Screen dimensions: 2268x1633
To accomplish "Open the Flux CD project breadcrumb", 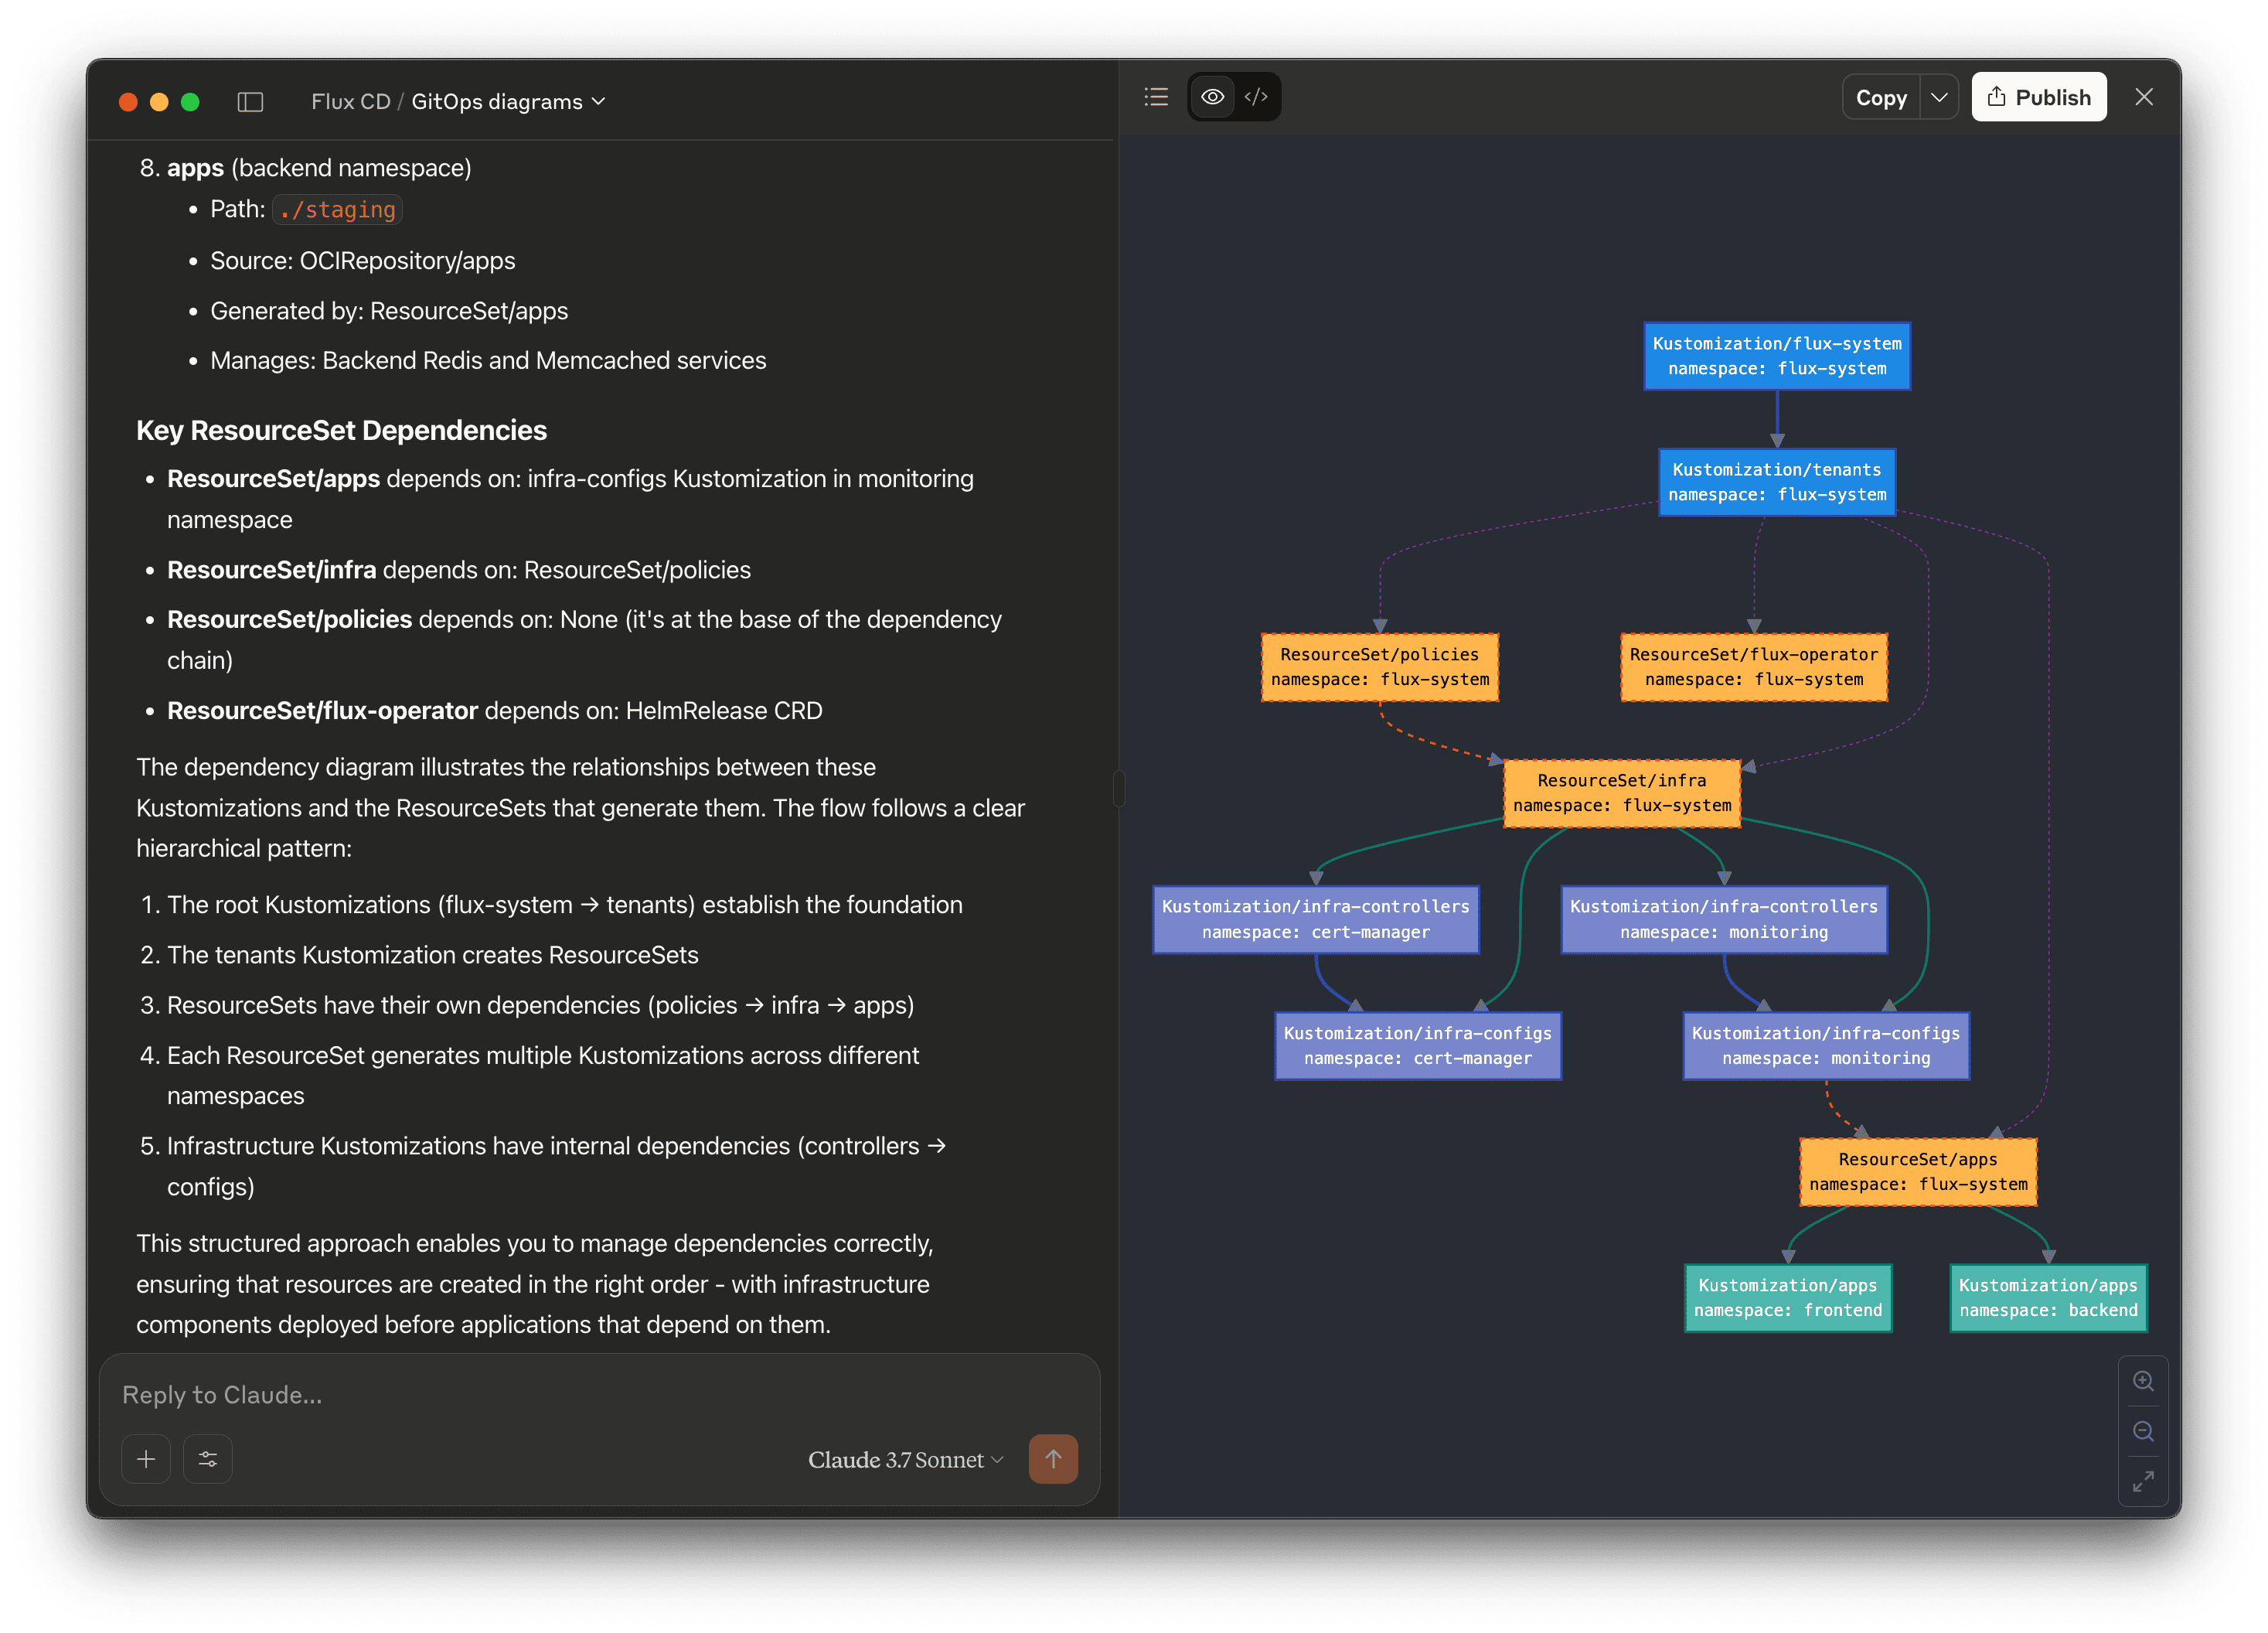I will click(x=350, y=102).
